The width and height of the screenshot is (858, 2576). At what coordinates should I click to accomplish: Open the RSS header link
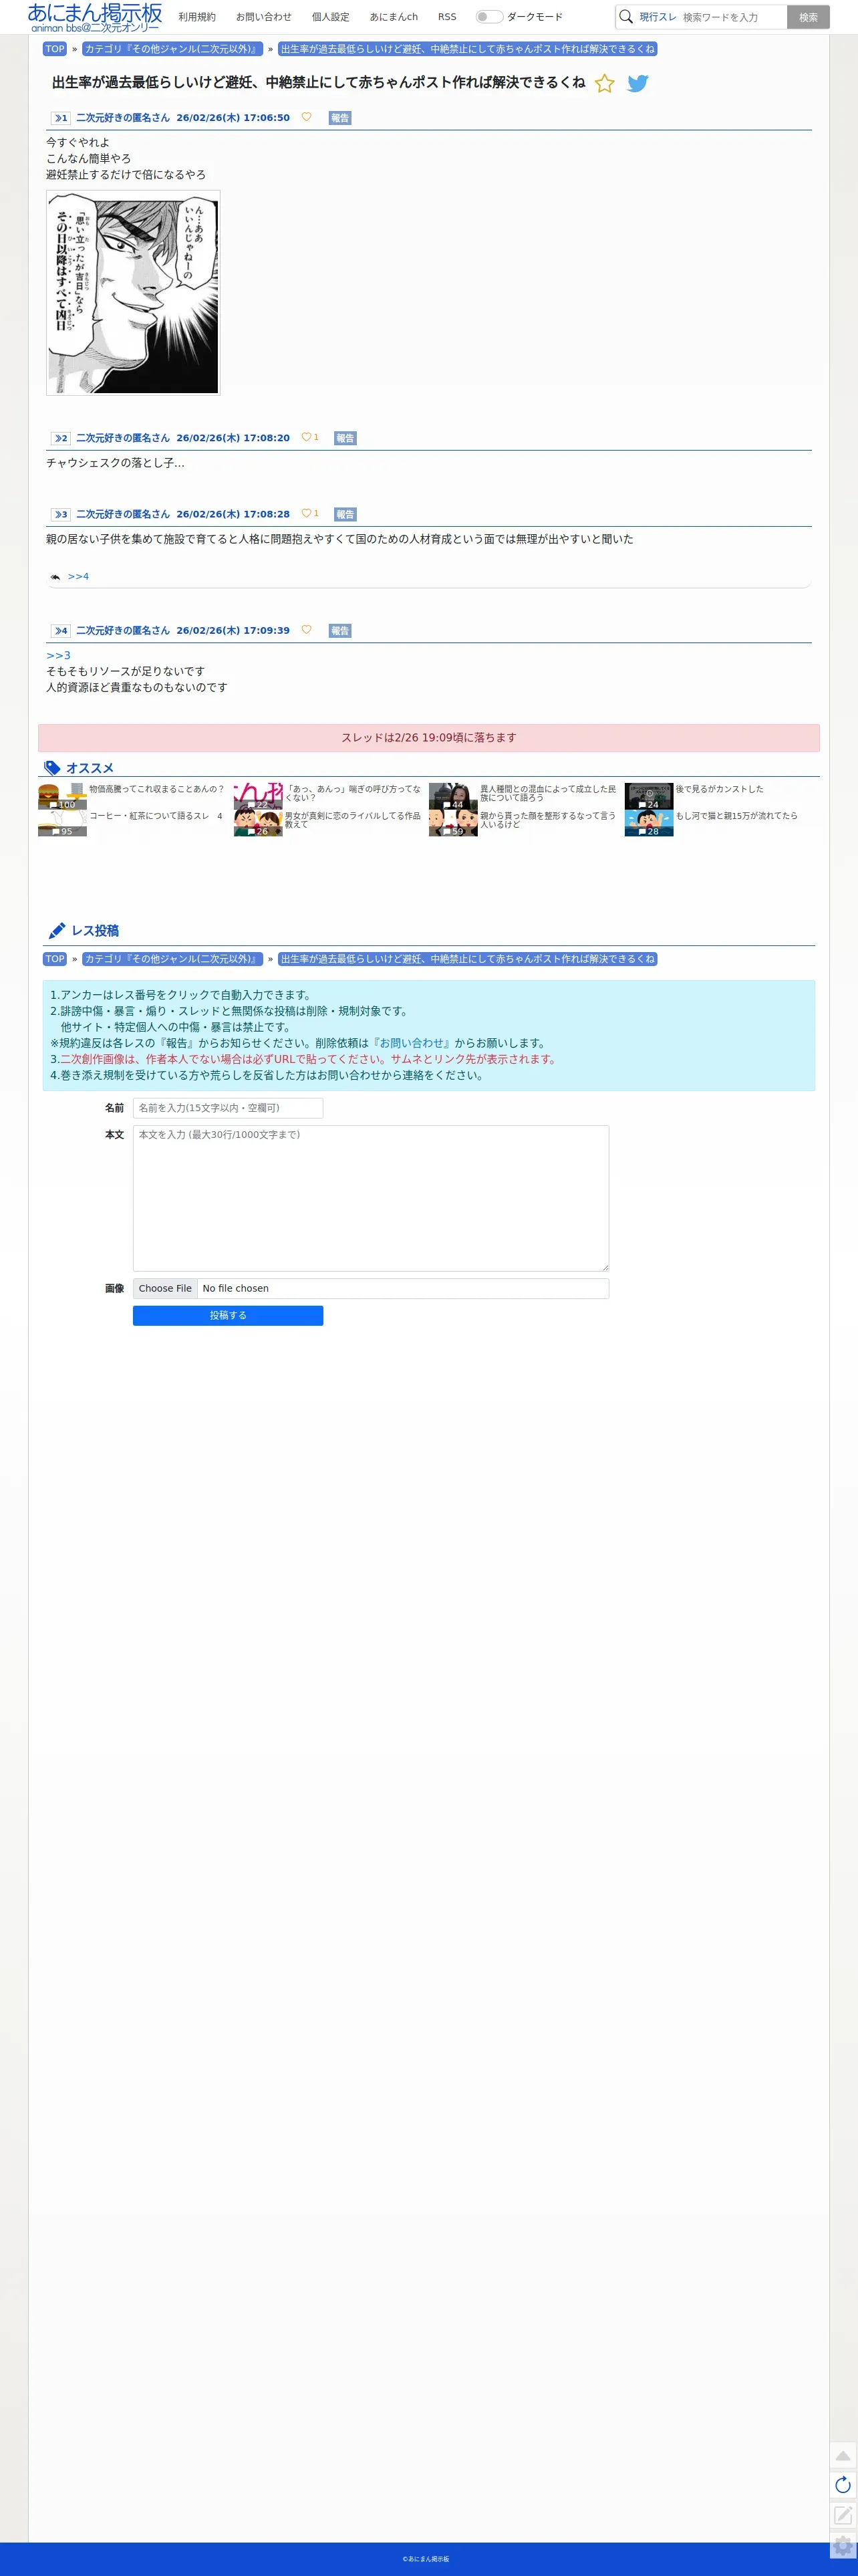(447, 17)
